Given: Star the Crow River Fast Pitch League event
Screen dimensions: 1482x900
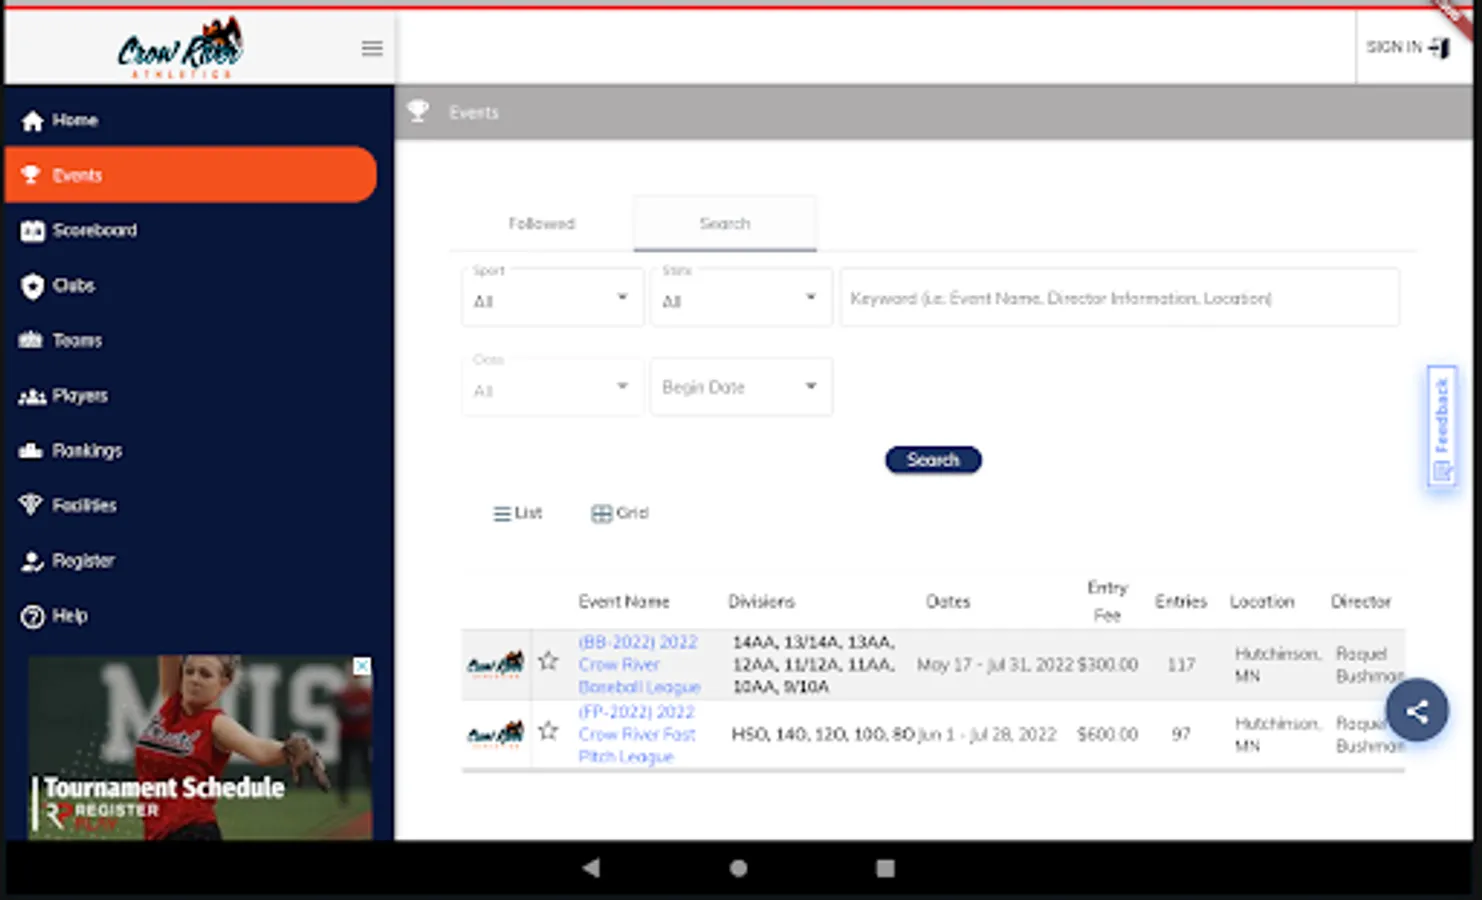Looking at the screenshot, I should pyautogui.click(x=548, y=731).
